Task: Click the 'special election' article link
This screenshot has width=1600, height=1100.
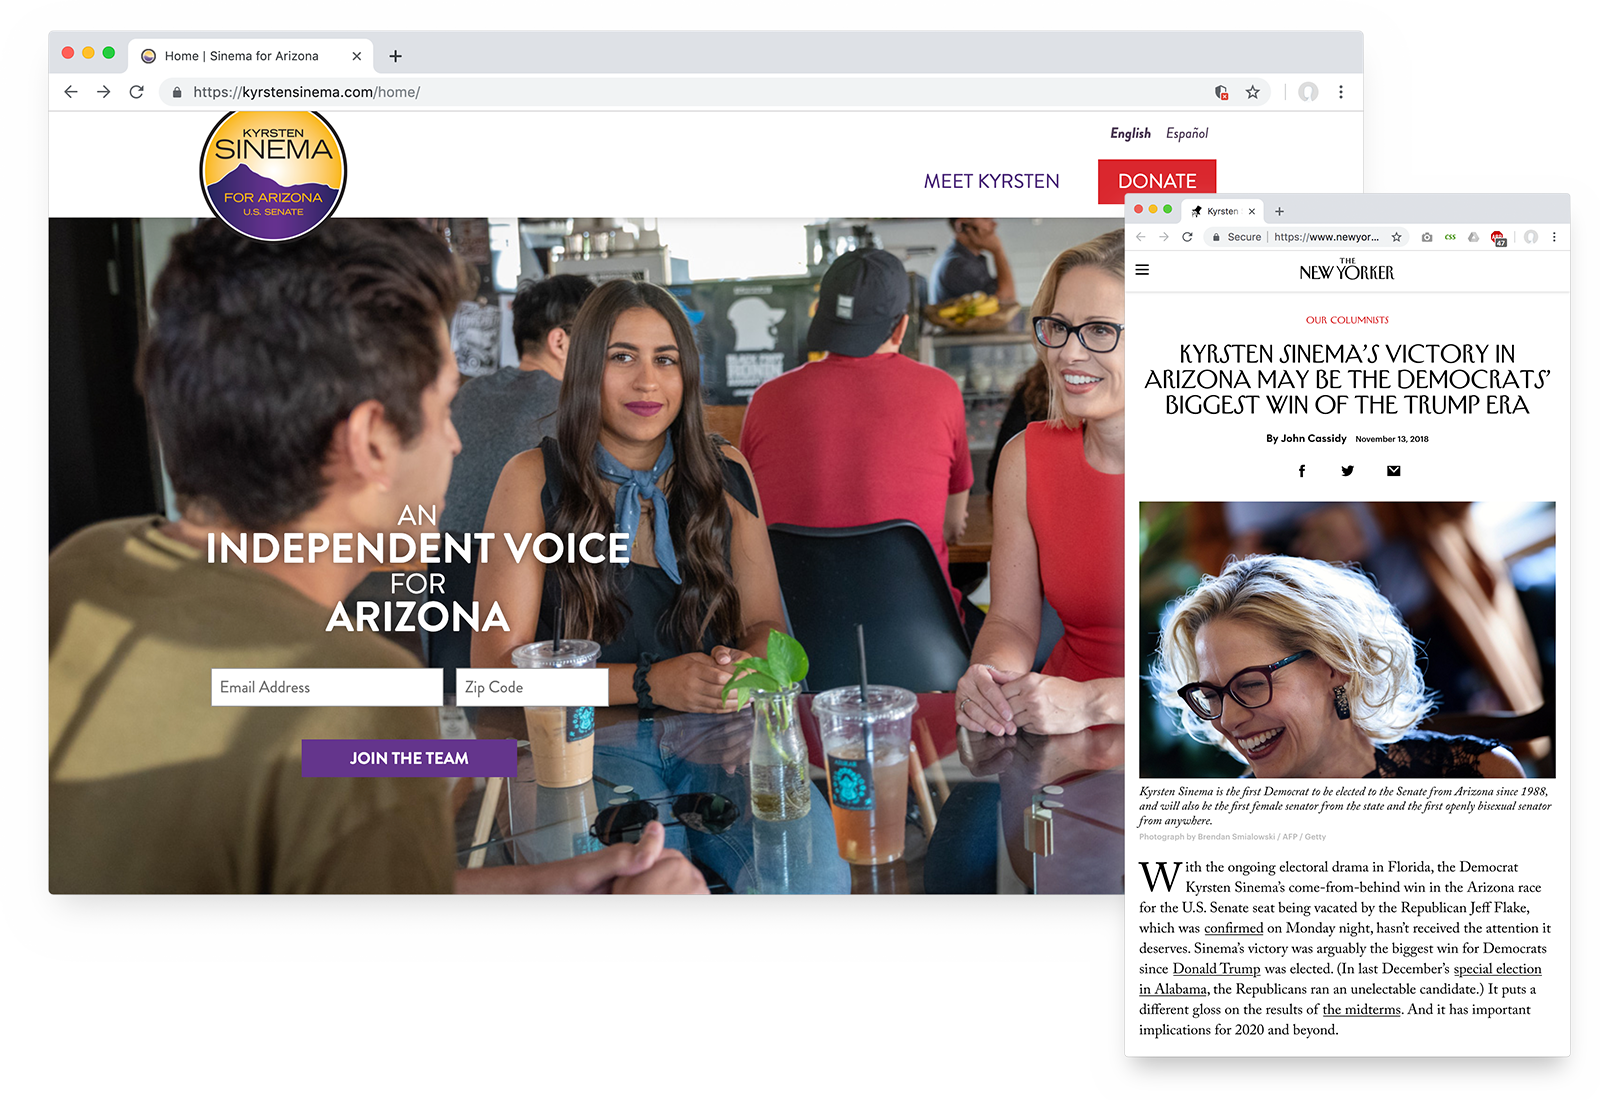Action: click(1497, 969)
